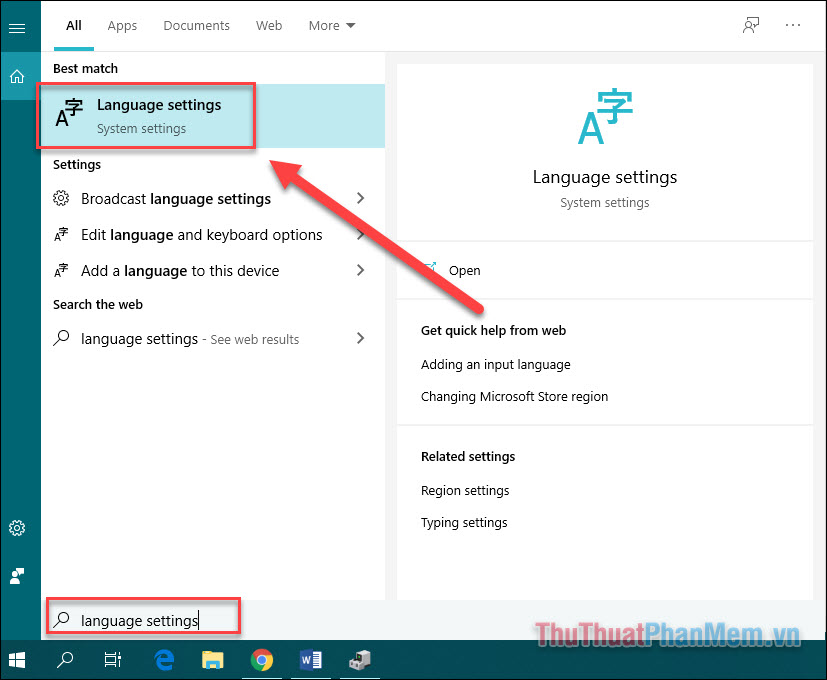This screenshot has width=827, height=680.
Task: Switch to the Documents search tab
Action: tap(196, 25)
